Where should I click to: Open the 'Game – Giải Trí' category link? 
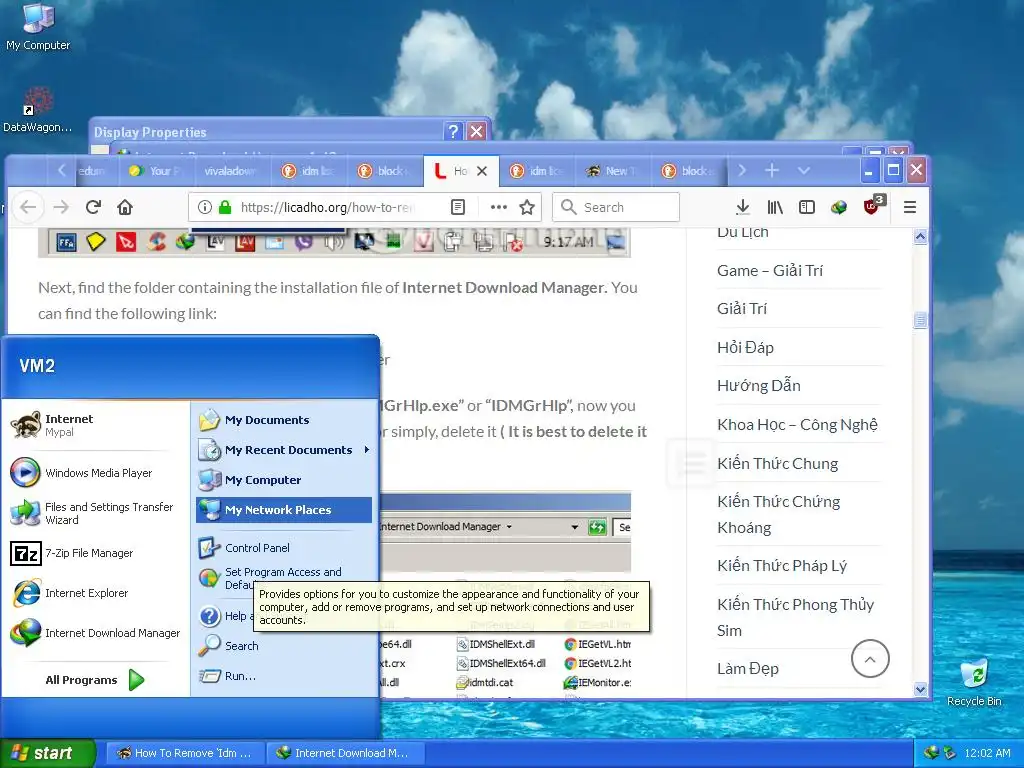click(x=769, y=270)
